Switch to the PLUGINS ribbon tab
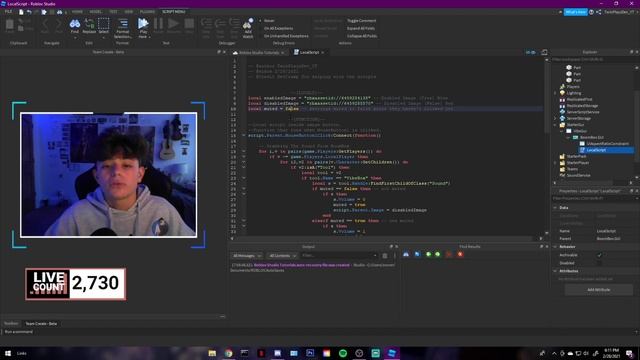The image size is (640, 360). pyautogui.click(x=147, y=12)
